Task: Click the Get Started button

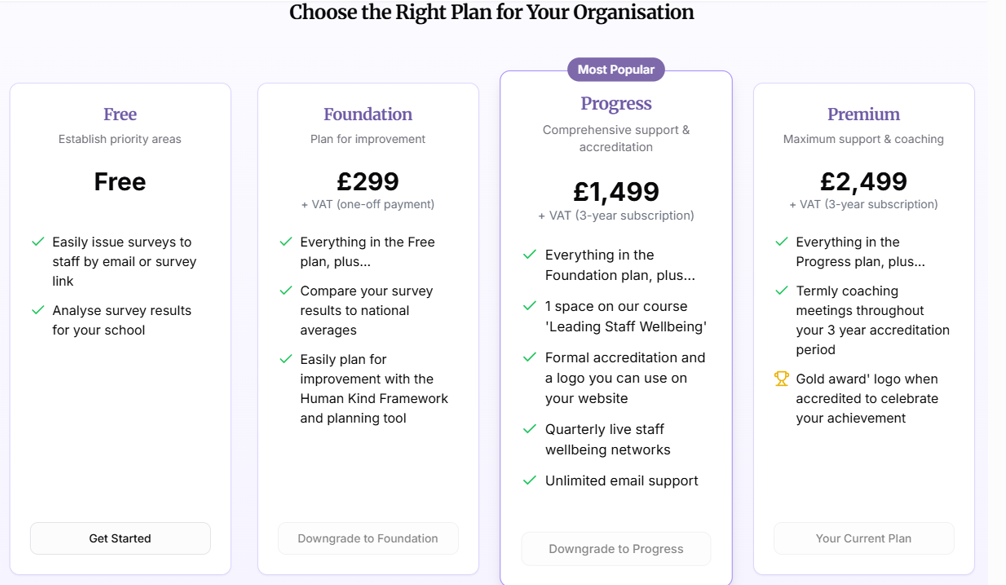Action: [120, 538]
